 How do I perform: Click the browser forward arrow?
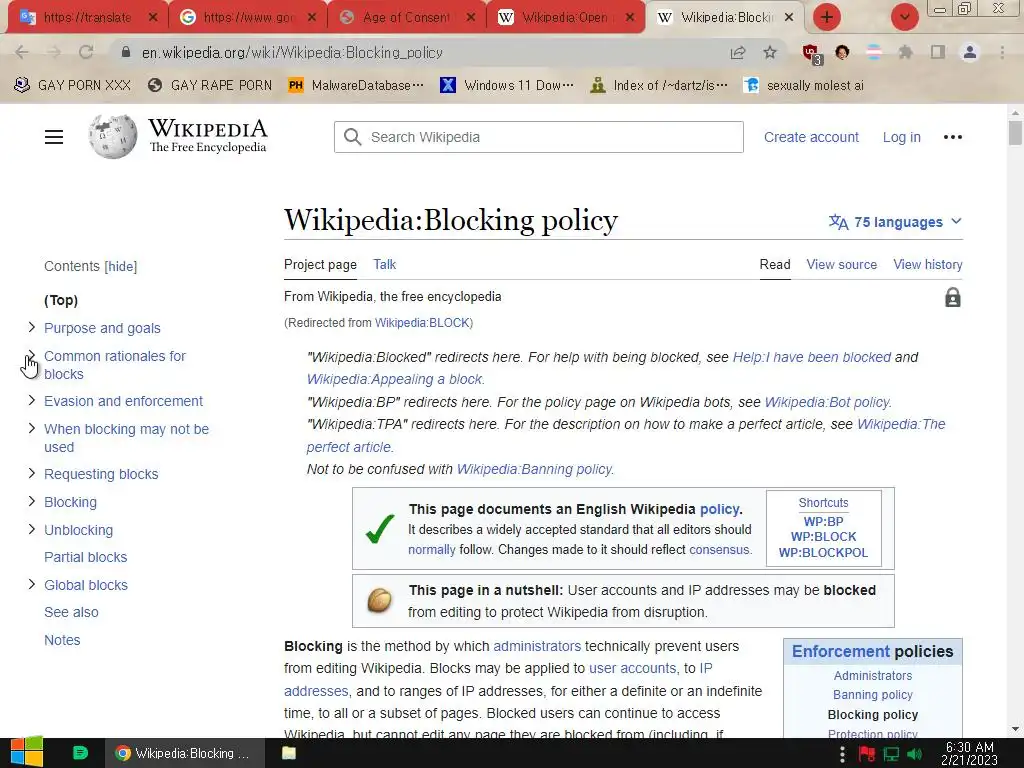pyautogui.click(x=54, y=52)
